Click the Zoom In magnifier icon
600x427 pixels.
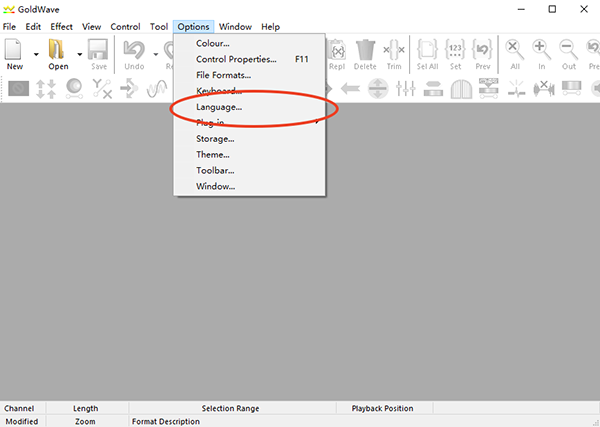pyautogui.click(x=541, y=50)
